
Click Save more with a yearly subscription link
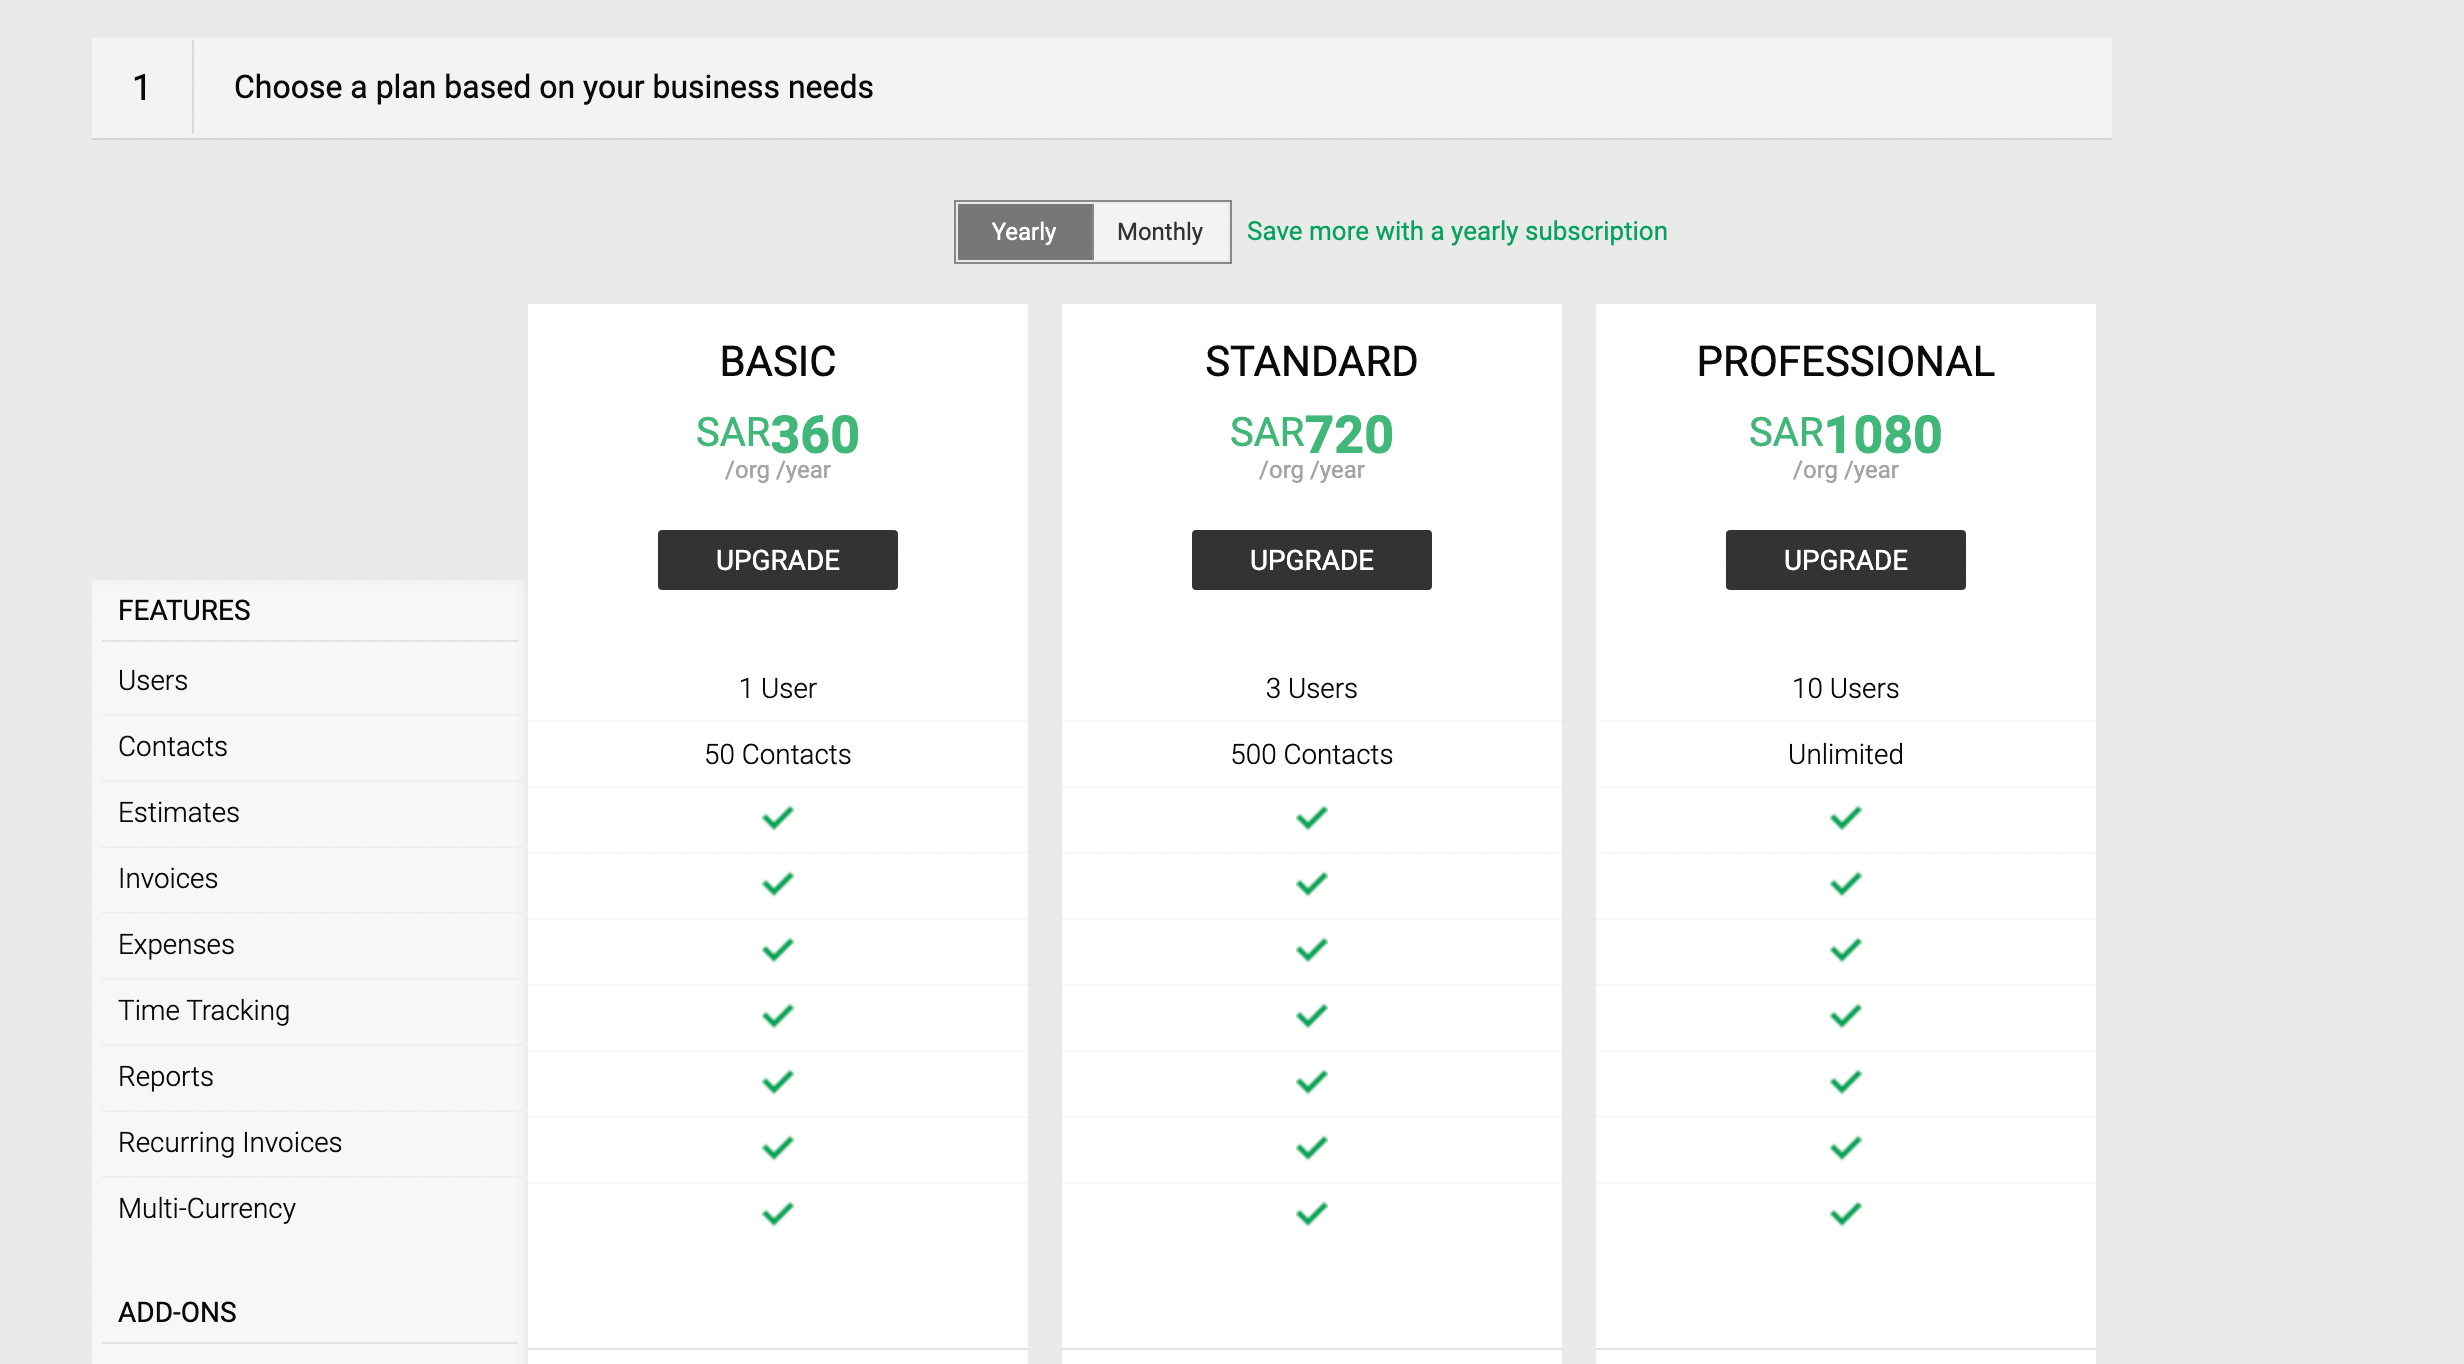click(x=1456, y=232)
